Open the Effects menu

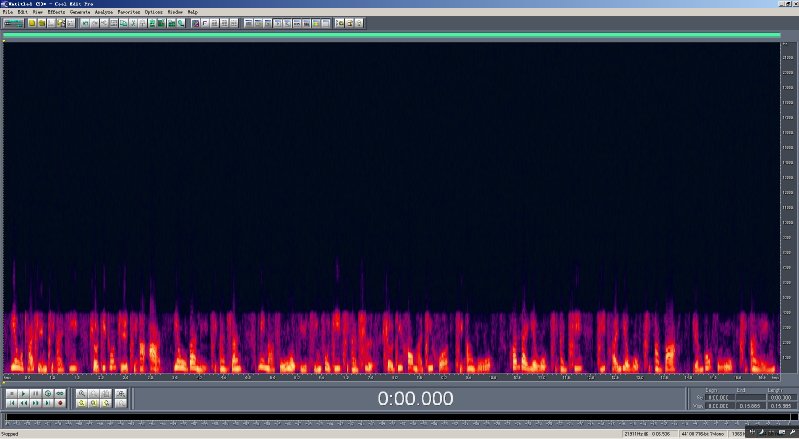coord(56,12)
